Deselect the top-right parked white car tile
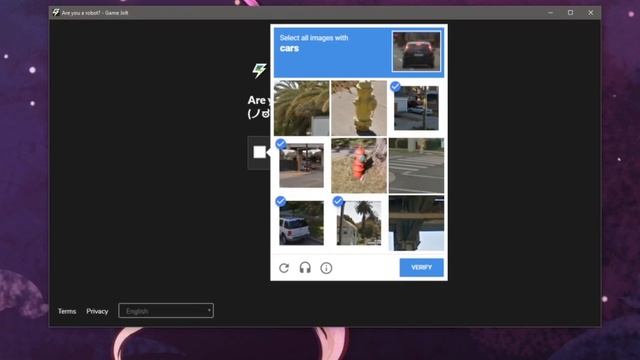 point(416,108)
